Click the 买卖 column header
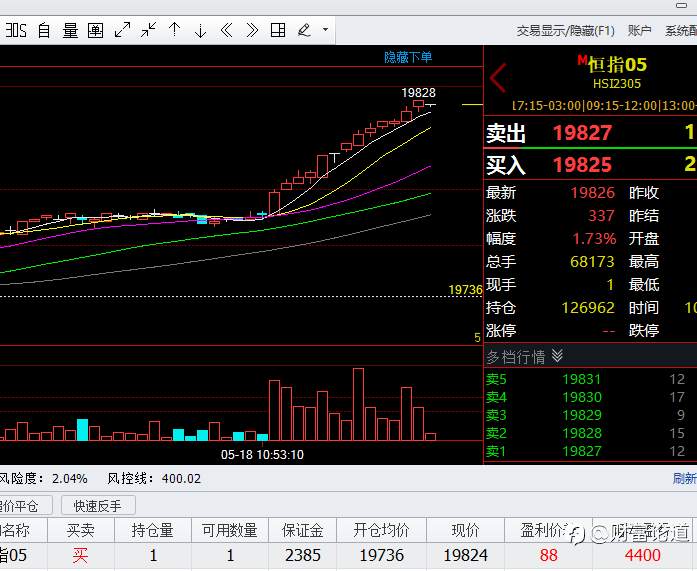The image size is (697, 571). (80, 530)
